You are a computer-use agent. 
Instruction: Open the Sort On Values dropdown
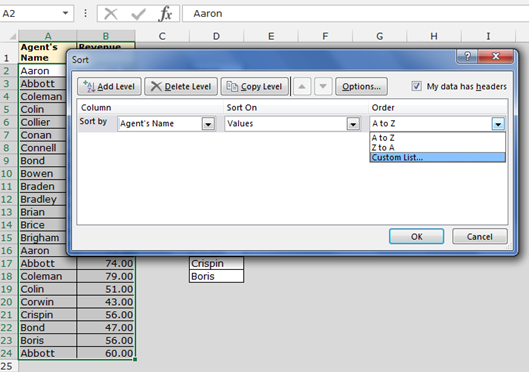click(353, 124)
